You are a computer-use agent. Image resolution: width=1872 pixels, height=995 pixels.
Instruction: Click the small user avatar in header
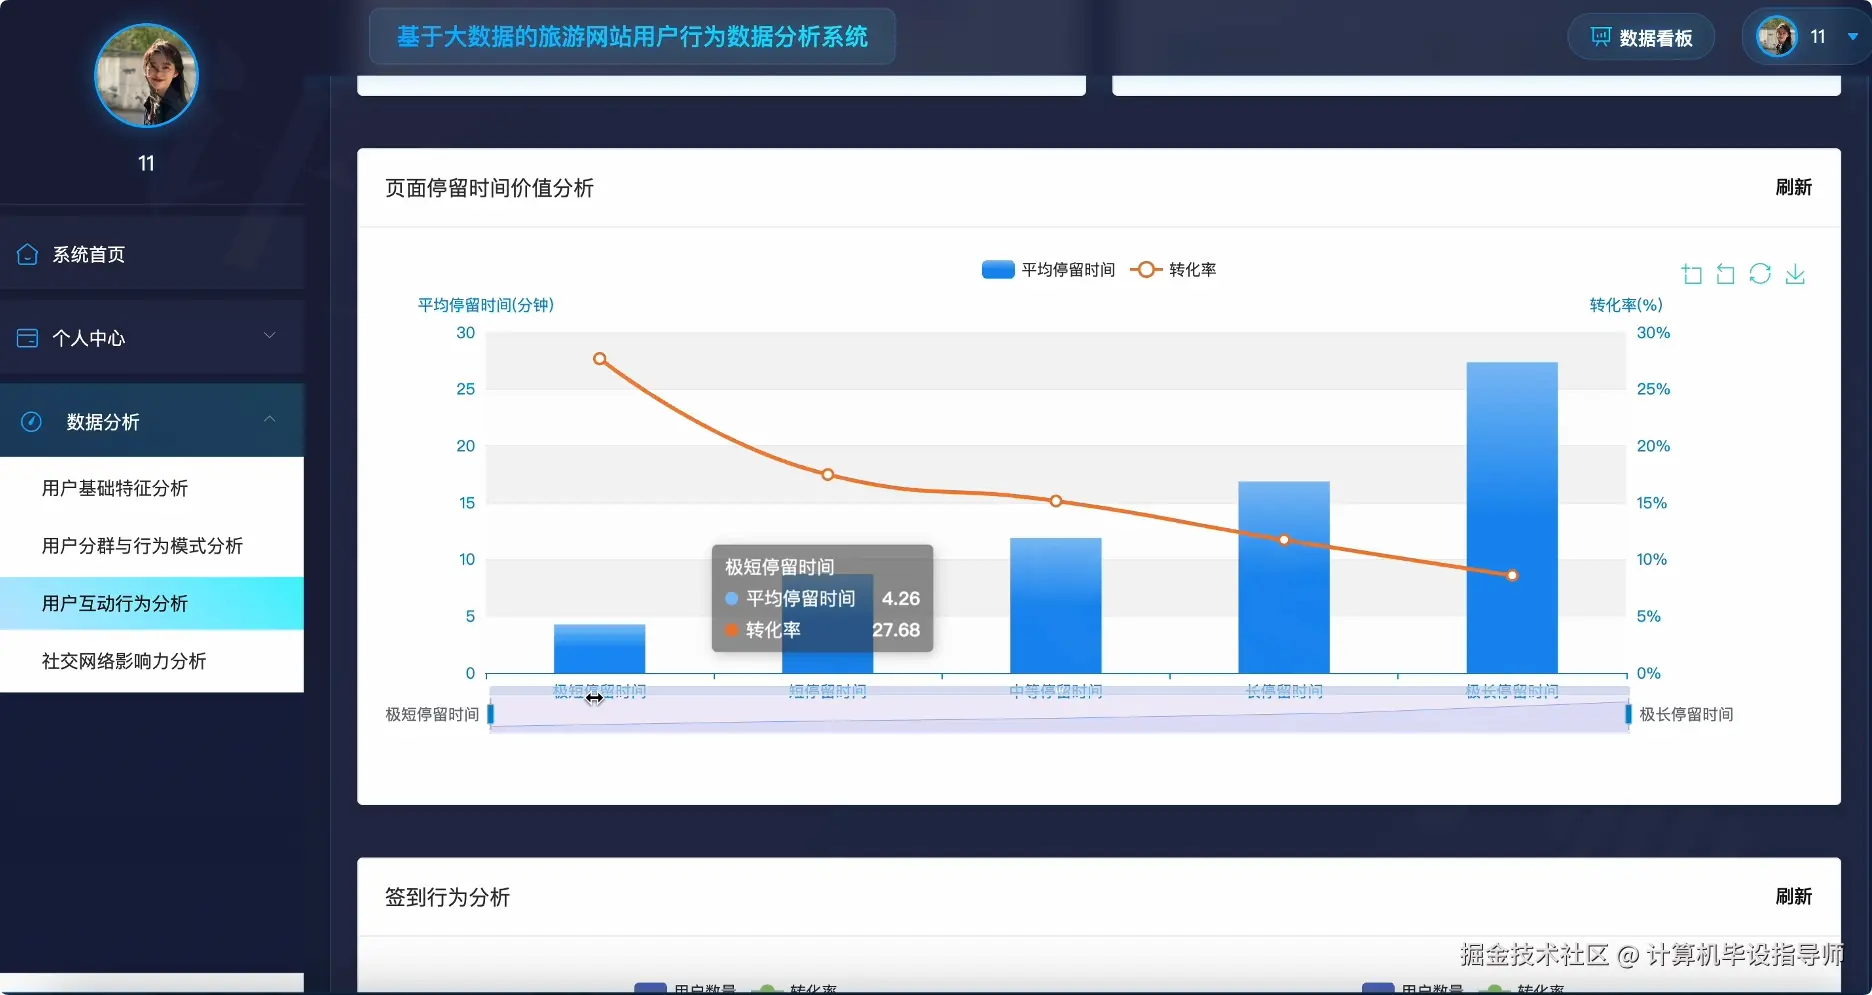pyautogui.click(x=1777, y=37)
